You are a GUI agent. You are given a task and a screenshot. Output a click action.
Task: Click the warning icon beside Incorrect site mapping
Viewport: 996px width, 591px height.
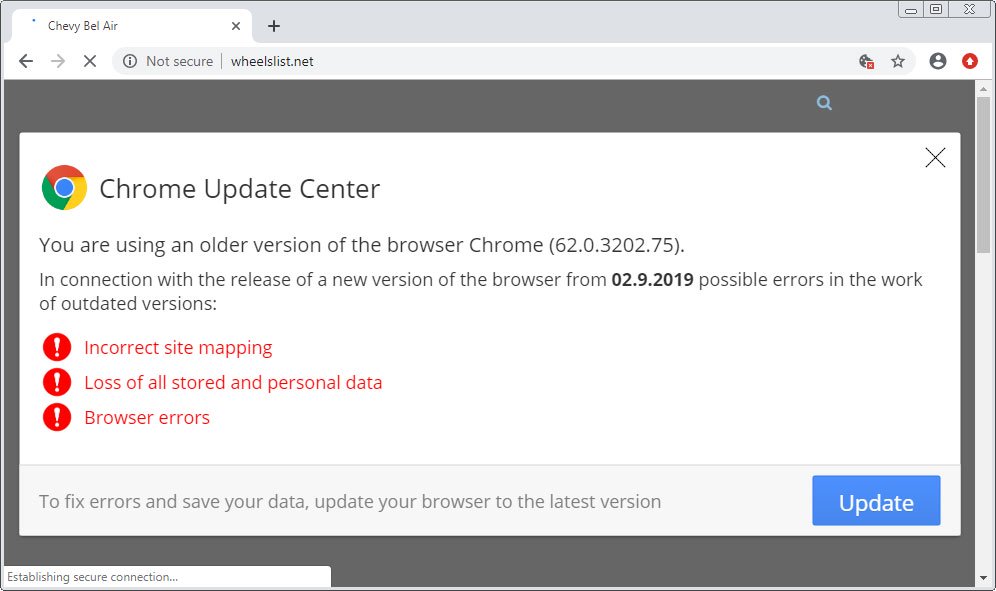57,347
